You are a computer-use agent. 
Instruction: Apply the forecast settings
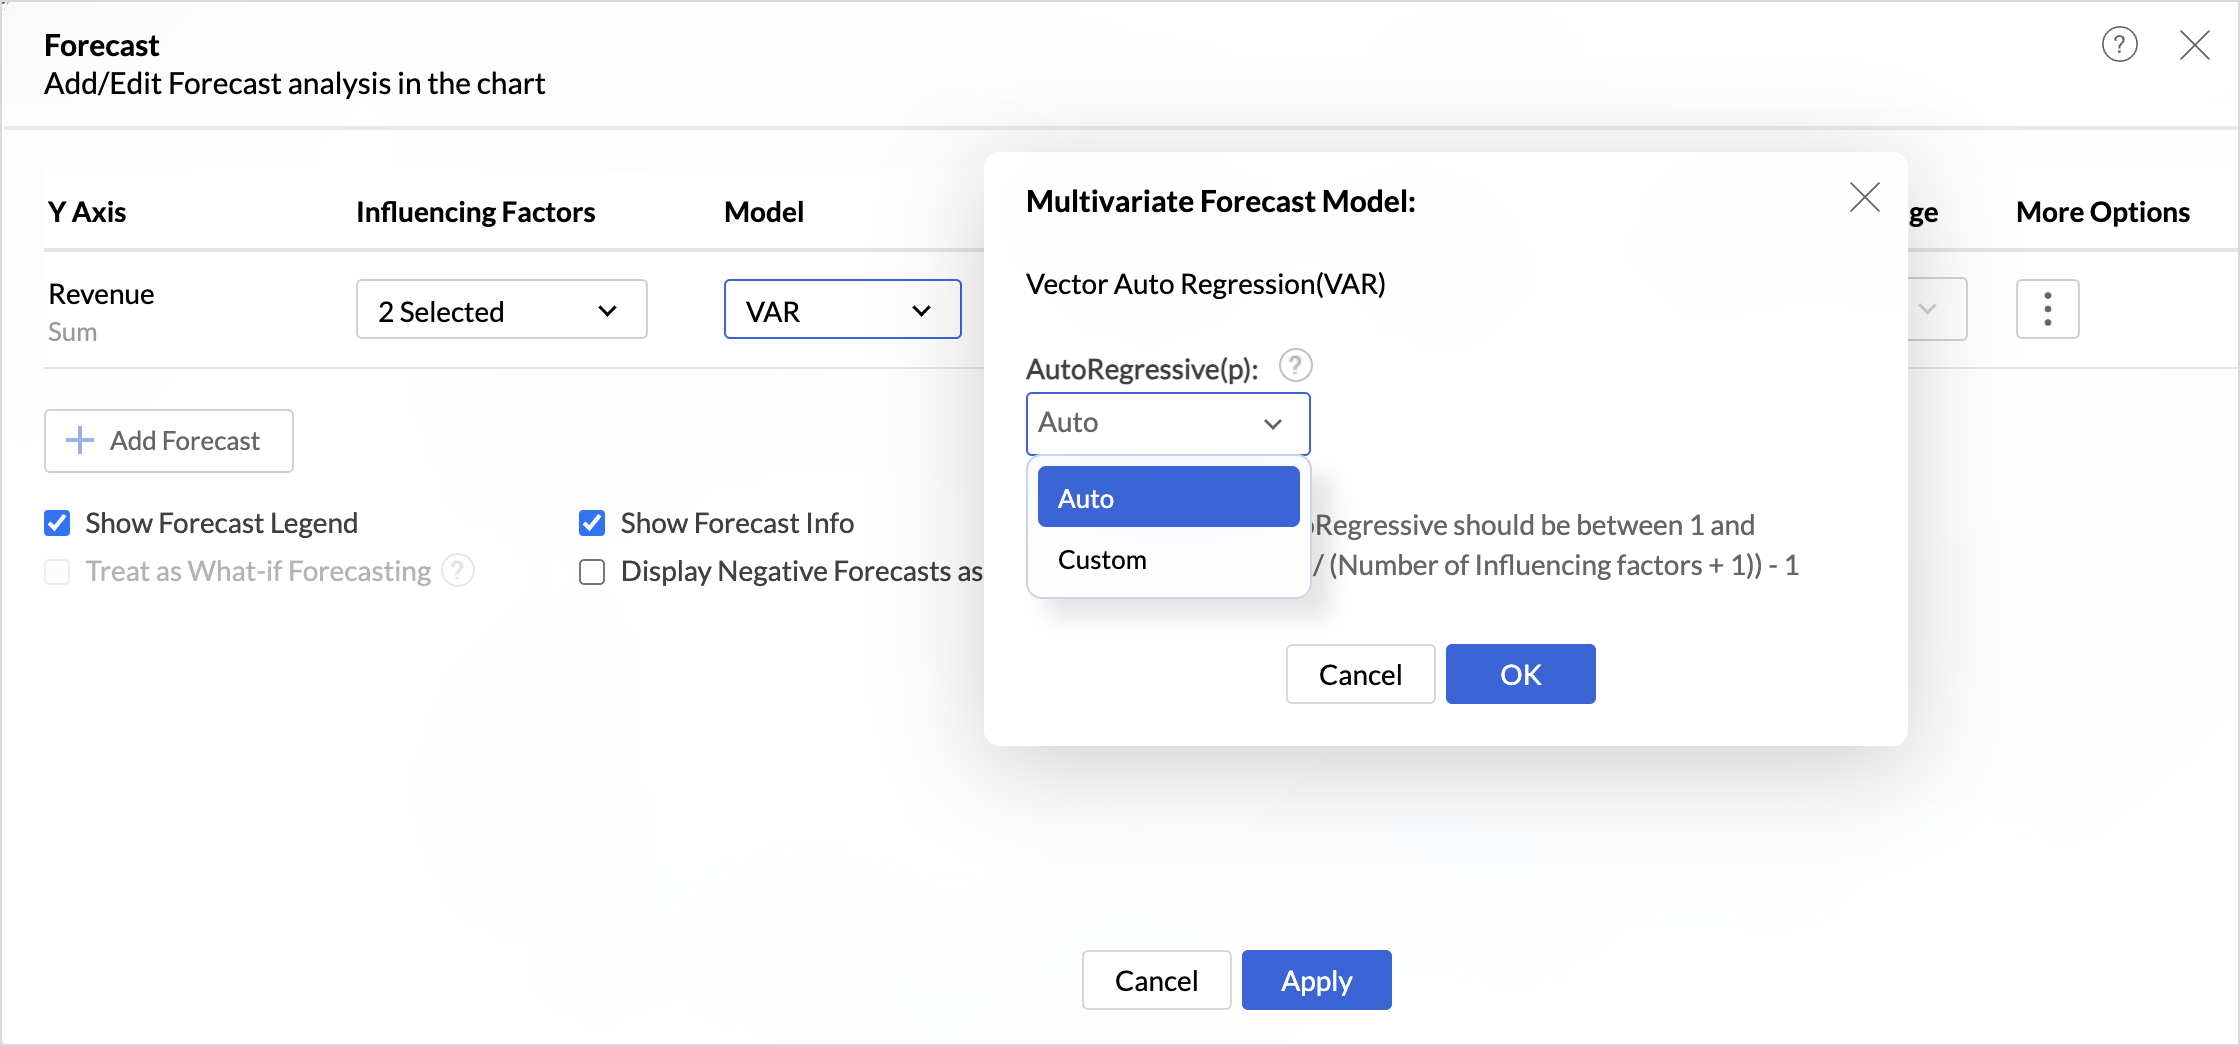click(1316, 980)
